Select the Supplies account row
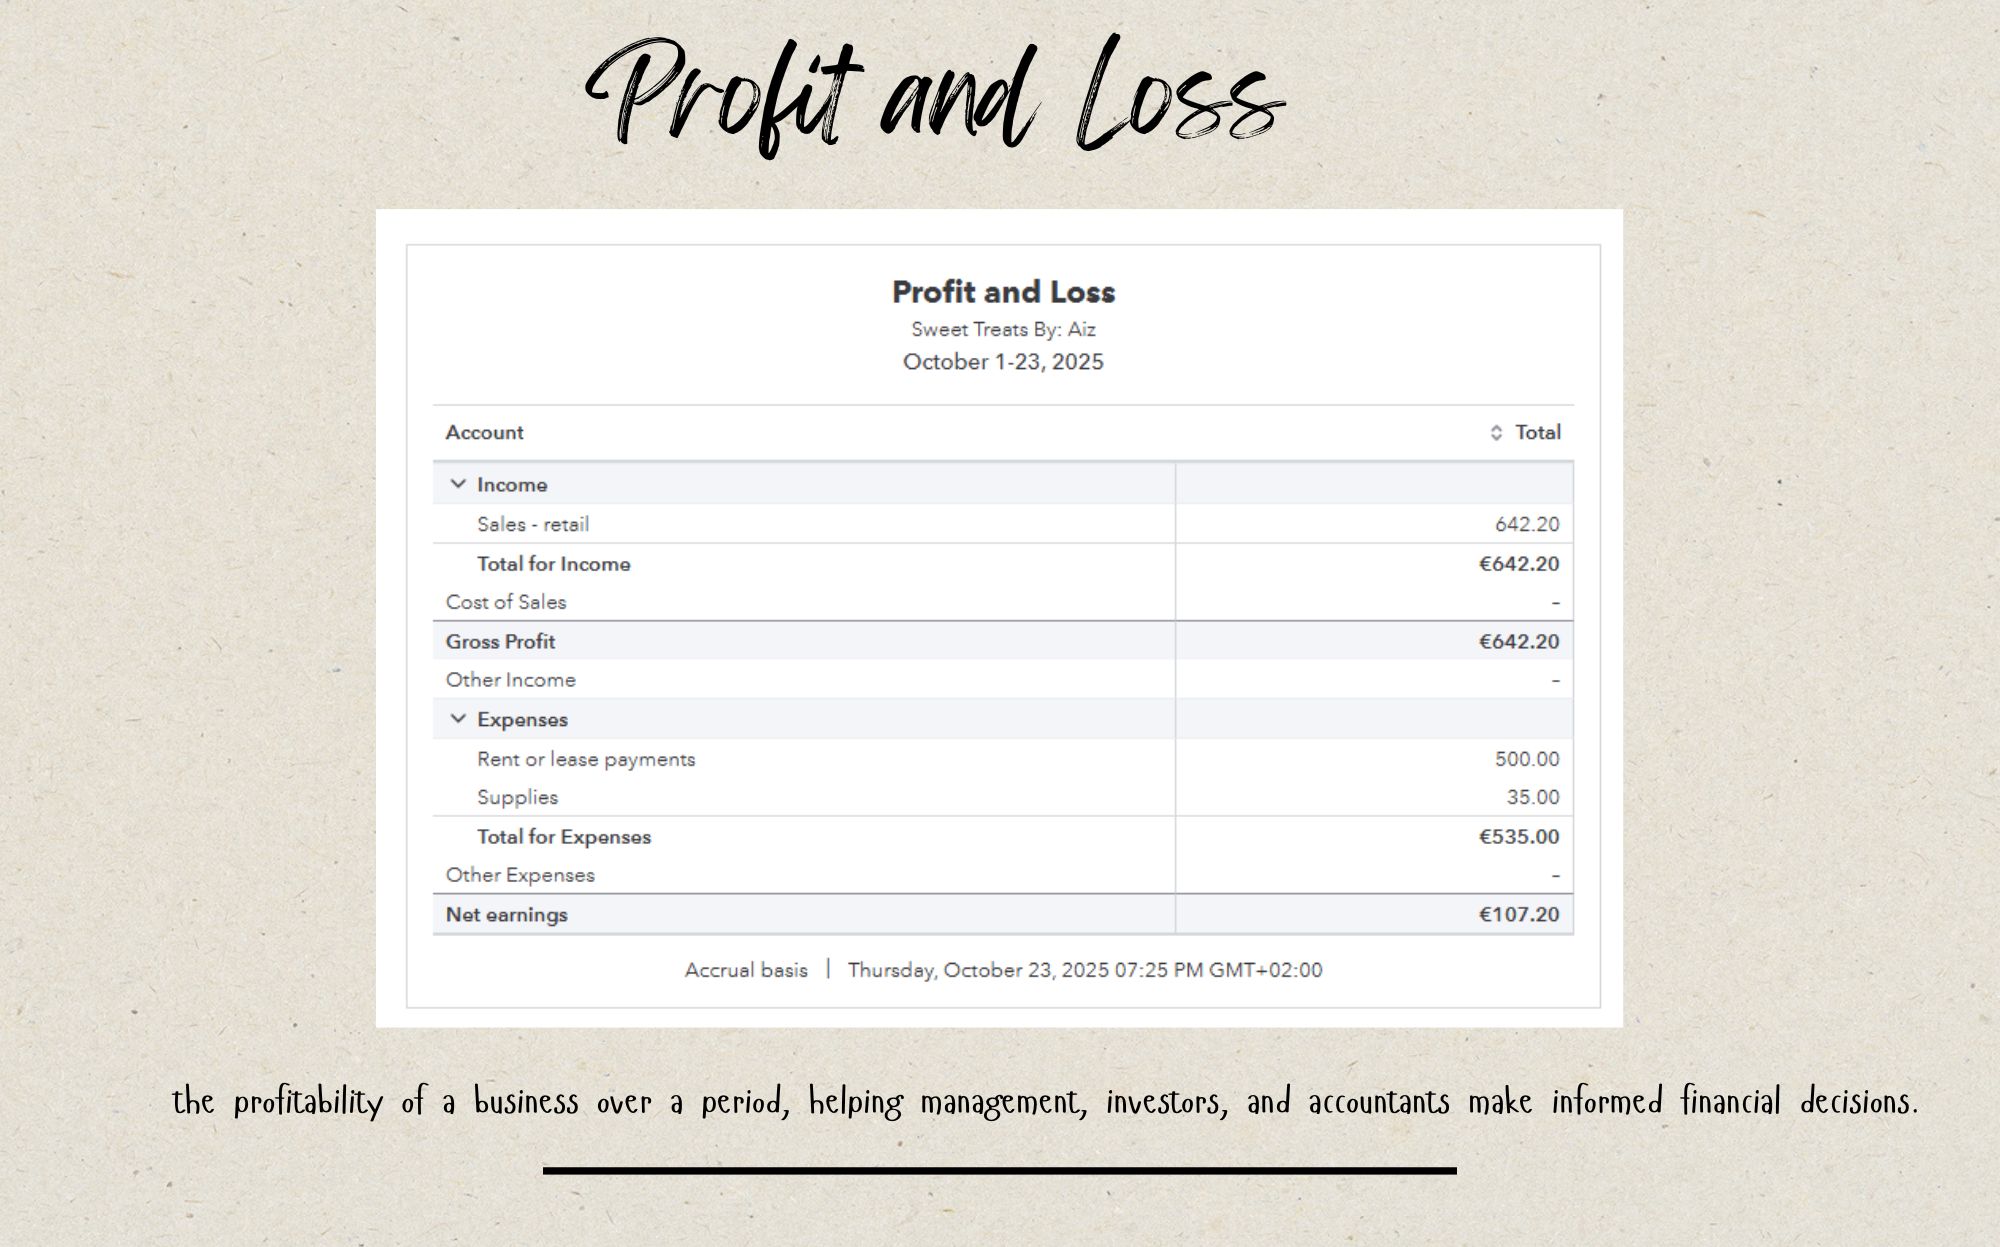The image size is (2000, 1247). click(x=517, y=797)
